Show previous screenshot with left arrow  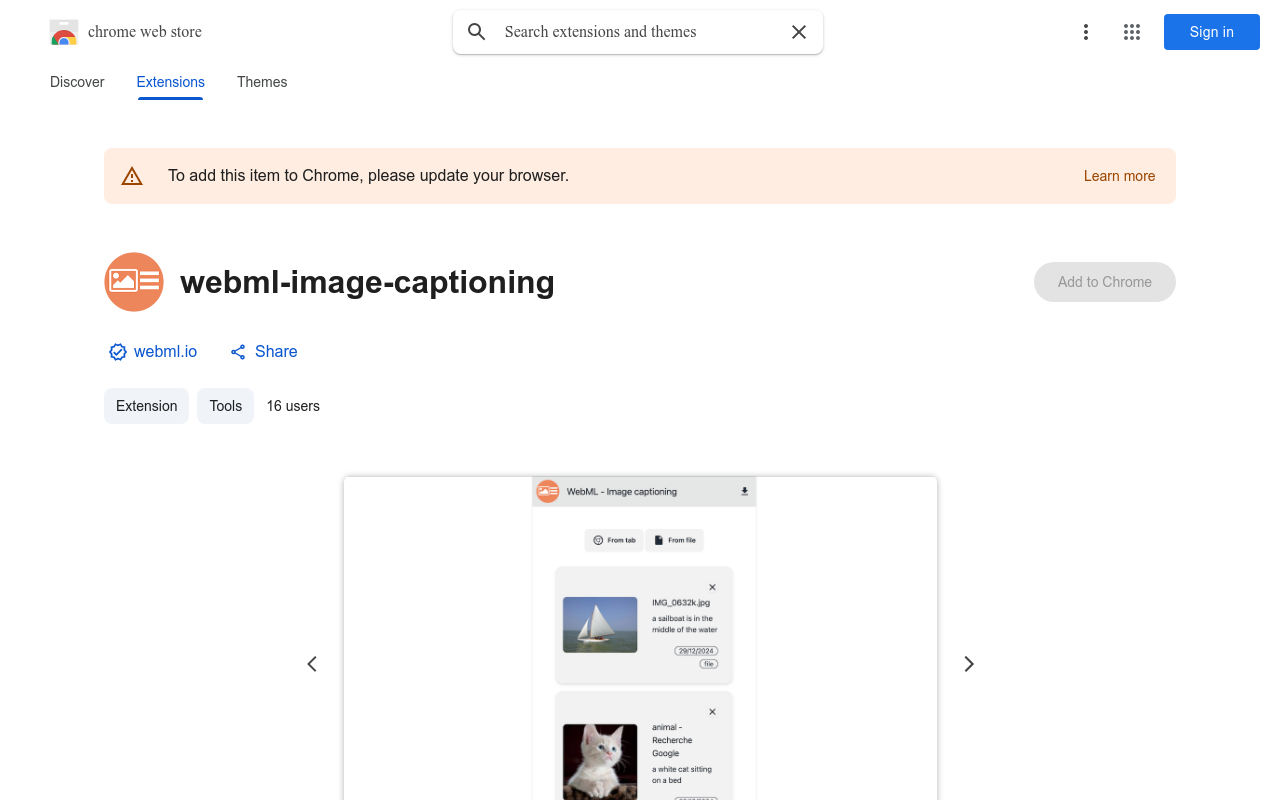tap(312, 664)
